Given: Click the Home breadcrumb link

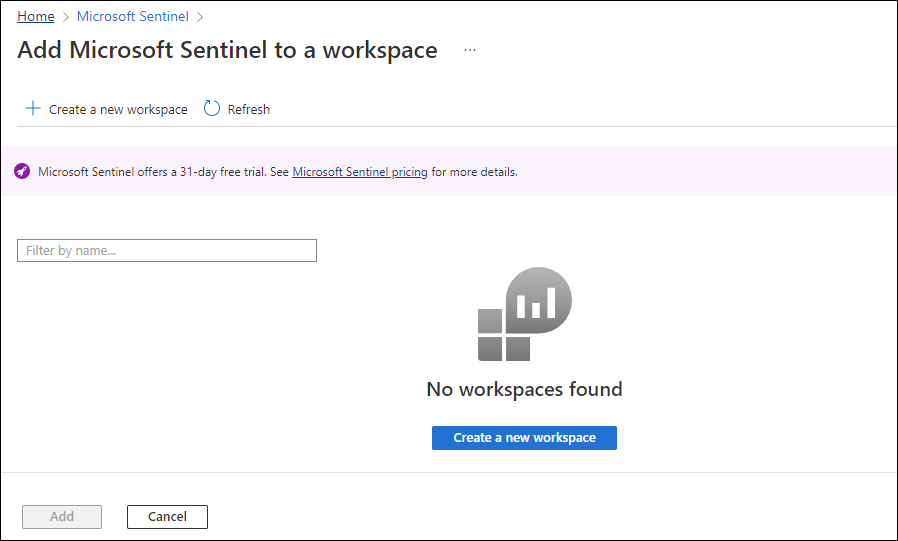Looking at the screenshot, I should tap(36, 16).
